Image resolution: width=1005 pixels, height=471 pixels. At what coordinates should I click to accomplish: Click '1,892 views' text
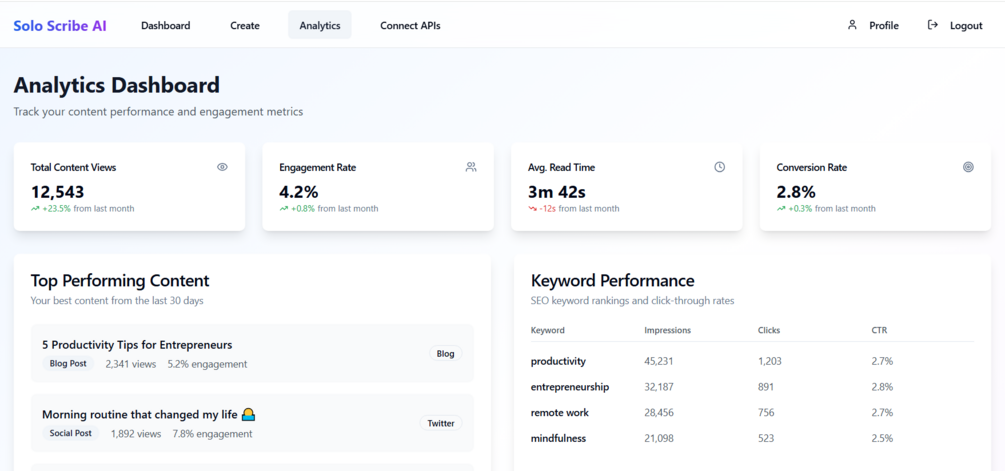[136, 434]
